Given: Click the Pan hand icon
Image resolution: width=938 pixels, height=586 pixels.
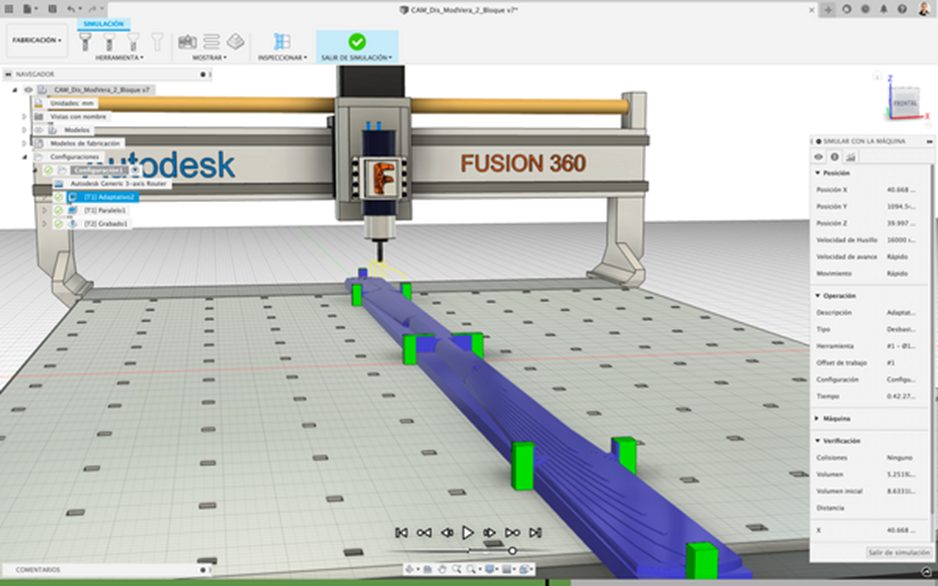Looking at the screenshot, I should pyautogui.click(x=443, y=569).
